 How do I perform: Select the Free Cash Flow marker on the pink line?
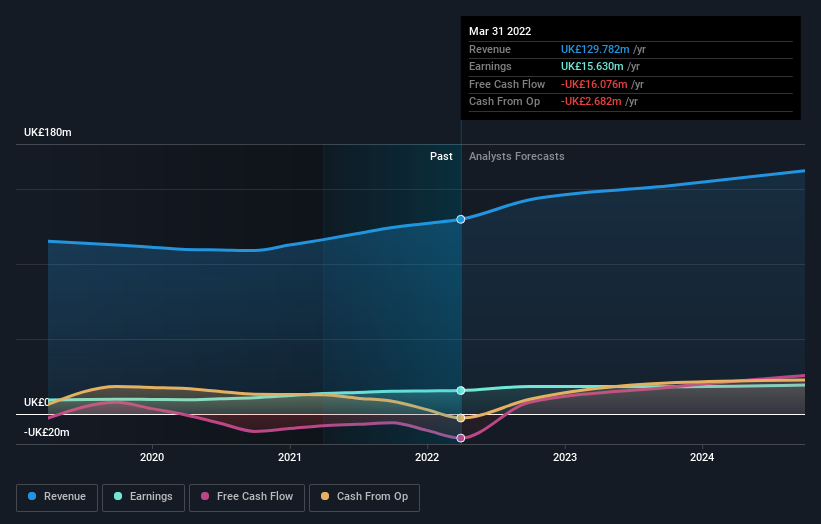click(x=461, y=438)
